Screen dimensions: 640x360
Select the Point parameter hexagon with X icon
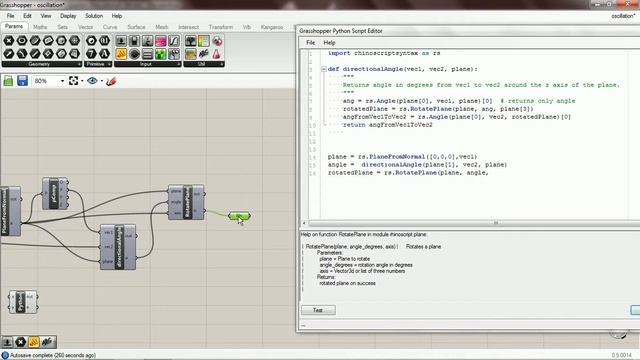tap(9, 40)
